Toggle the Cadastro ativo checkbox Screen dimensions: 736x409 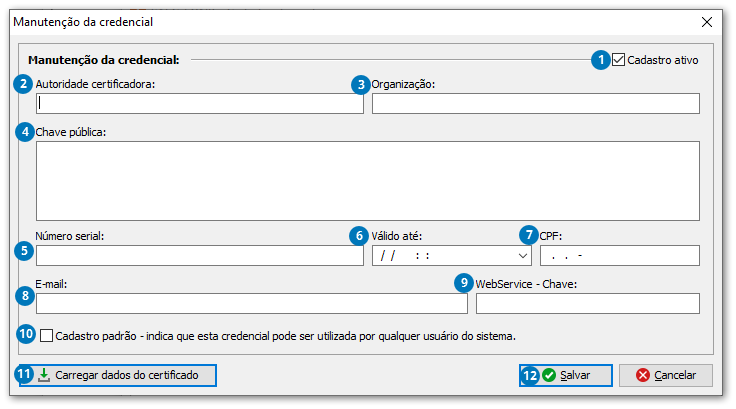tap(619, 60)
